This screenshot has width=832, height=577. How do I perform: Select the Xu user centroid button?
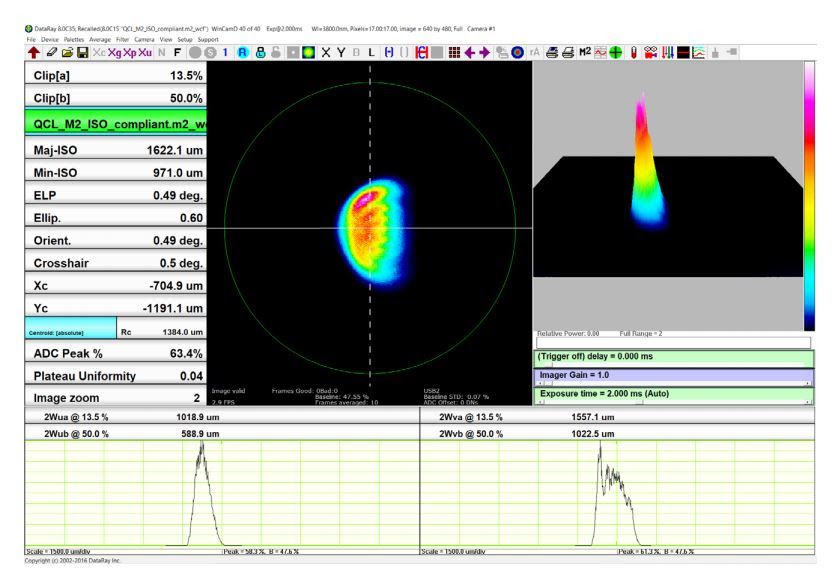[145, 52]
